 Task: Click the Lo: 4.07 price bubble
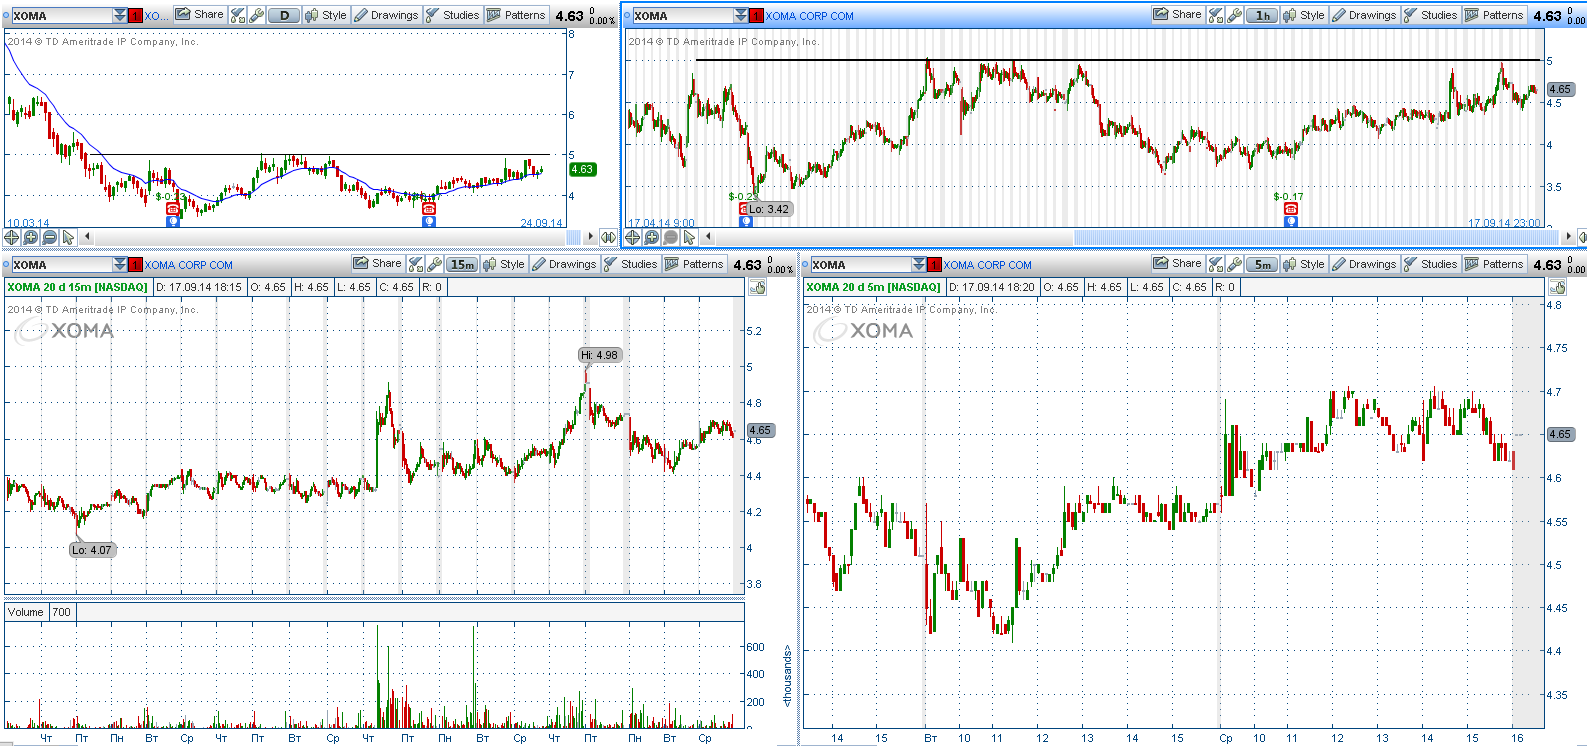(x=92, y=550)
